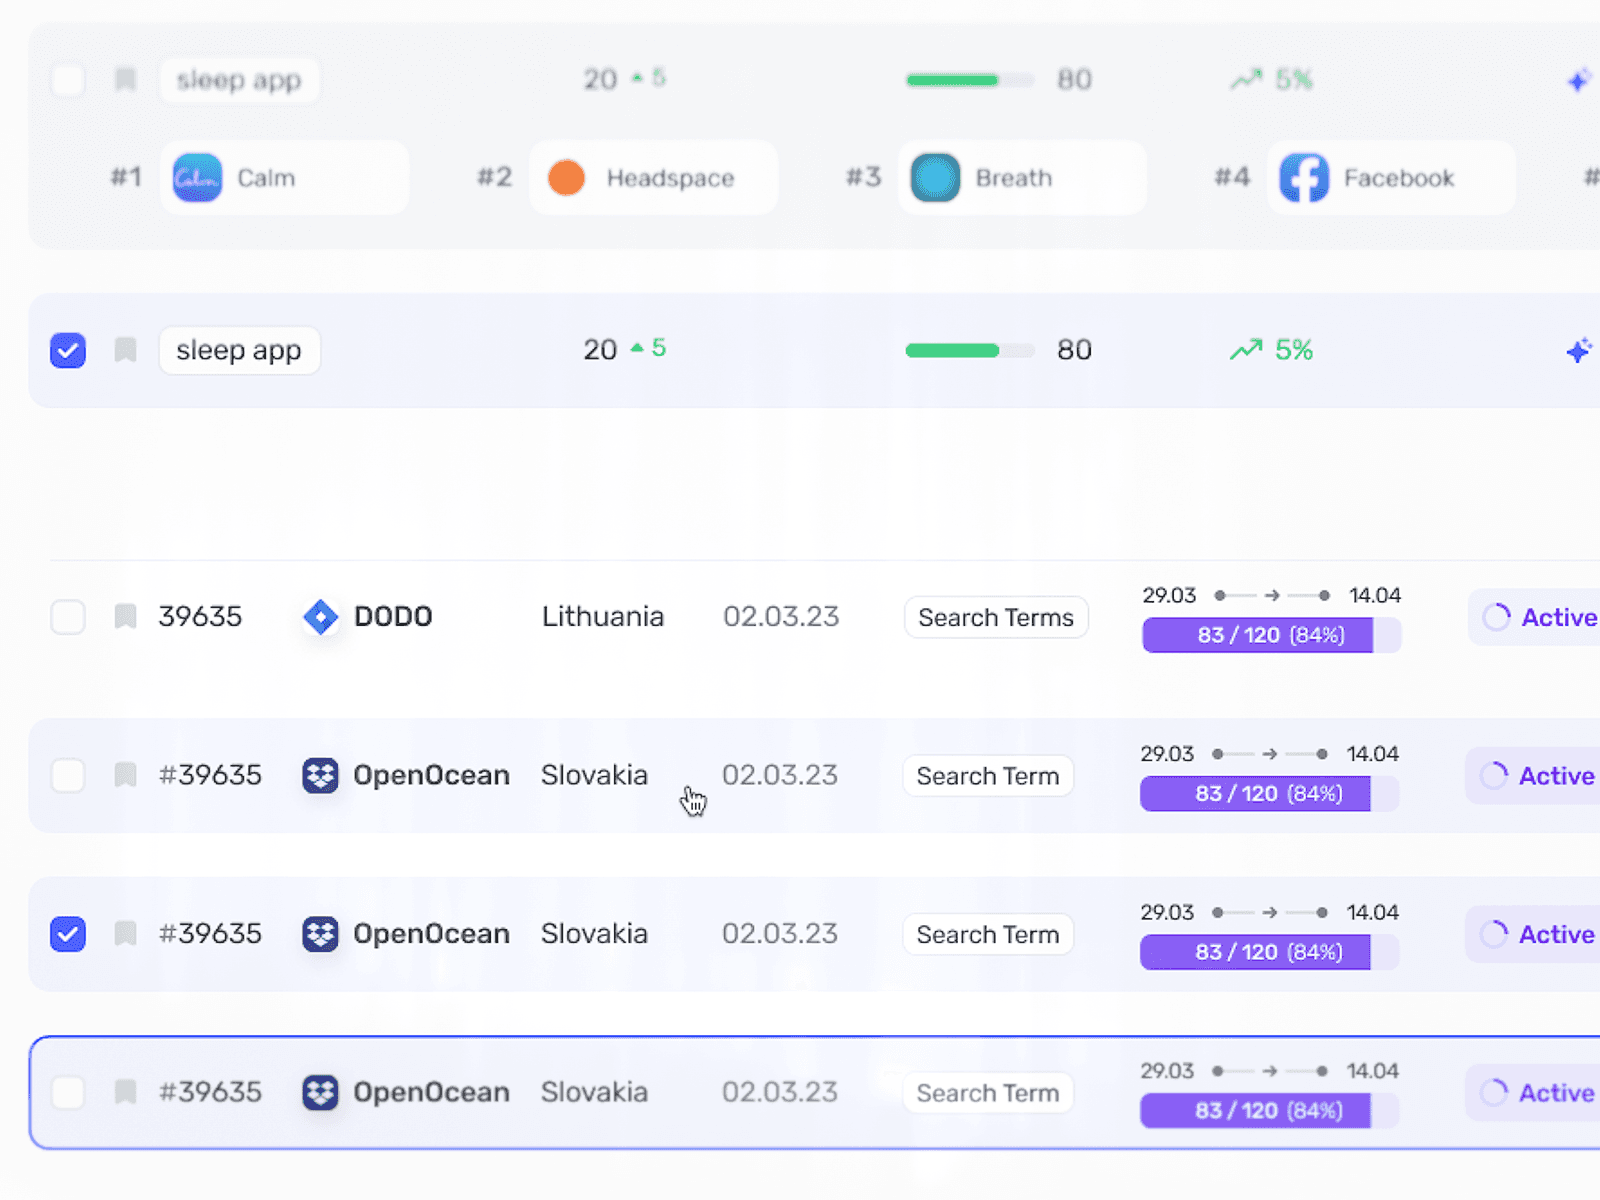Select the Facebook app icon ranked #4

pos(1304,178)
